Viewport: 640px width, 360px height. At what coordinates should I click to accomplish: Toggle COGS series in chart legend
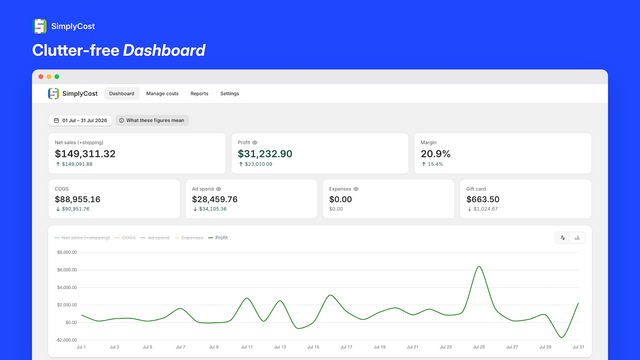[x=125, y=238]
